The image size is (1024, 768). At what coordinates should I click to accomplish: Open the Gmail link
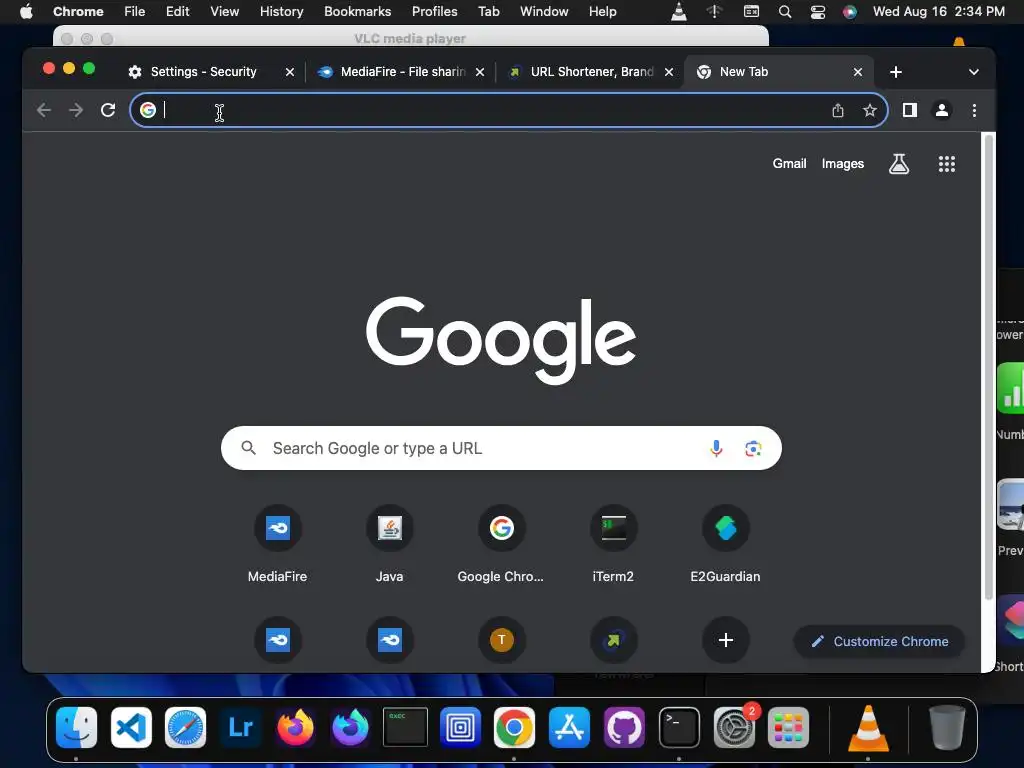(x=789, y=164)
